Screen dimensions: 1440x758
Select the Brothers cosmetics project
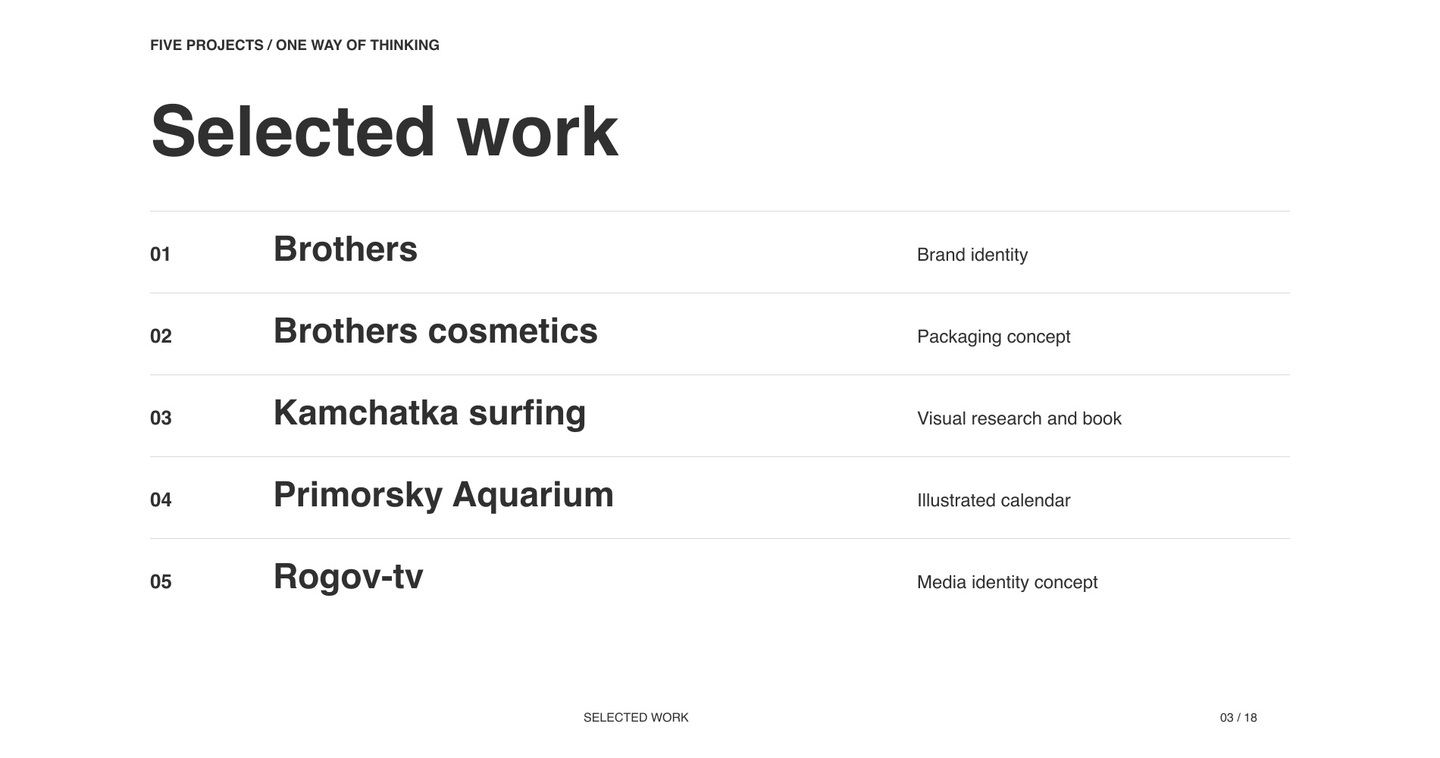435,331
